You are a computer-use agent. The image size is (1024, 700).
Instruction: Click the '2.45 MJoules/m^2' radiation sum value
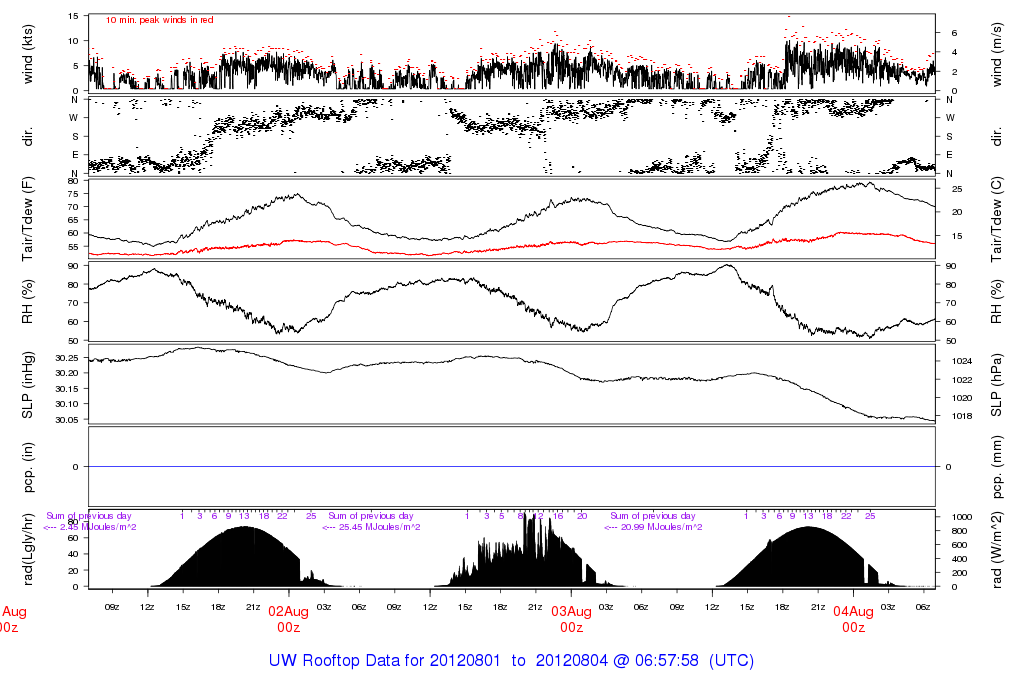pos(98,527)
